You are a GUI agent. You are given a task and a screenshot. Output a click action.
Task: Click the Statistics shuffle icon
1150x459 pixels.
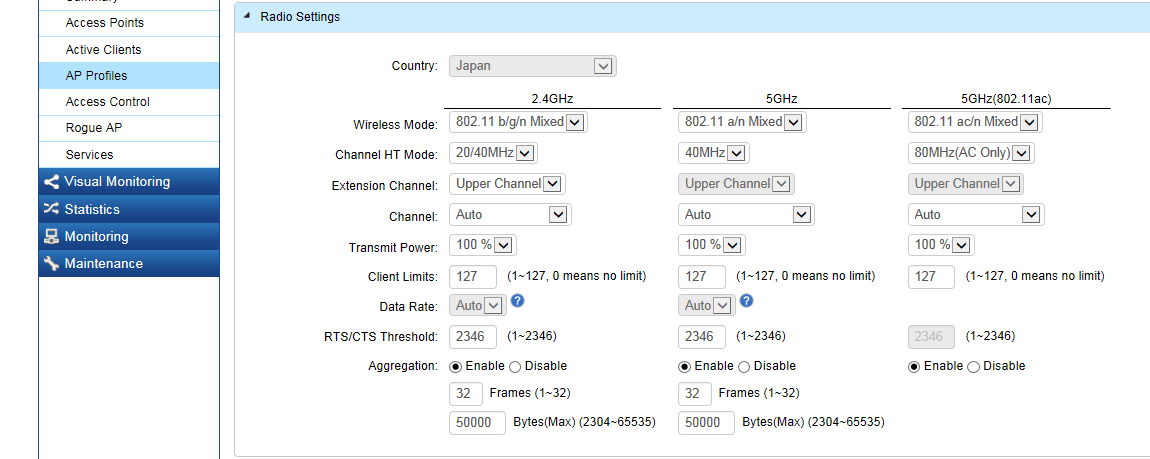(x=51, y=209)
